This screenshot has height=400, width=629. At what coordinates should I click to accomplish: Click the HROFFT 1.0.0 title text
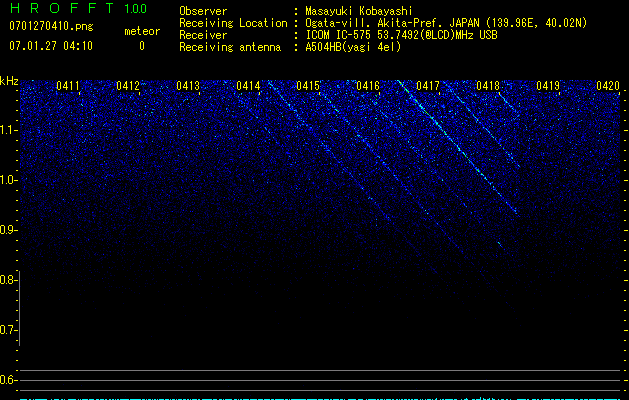78,8
